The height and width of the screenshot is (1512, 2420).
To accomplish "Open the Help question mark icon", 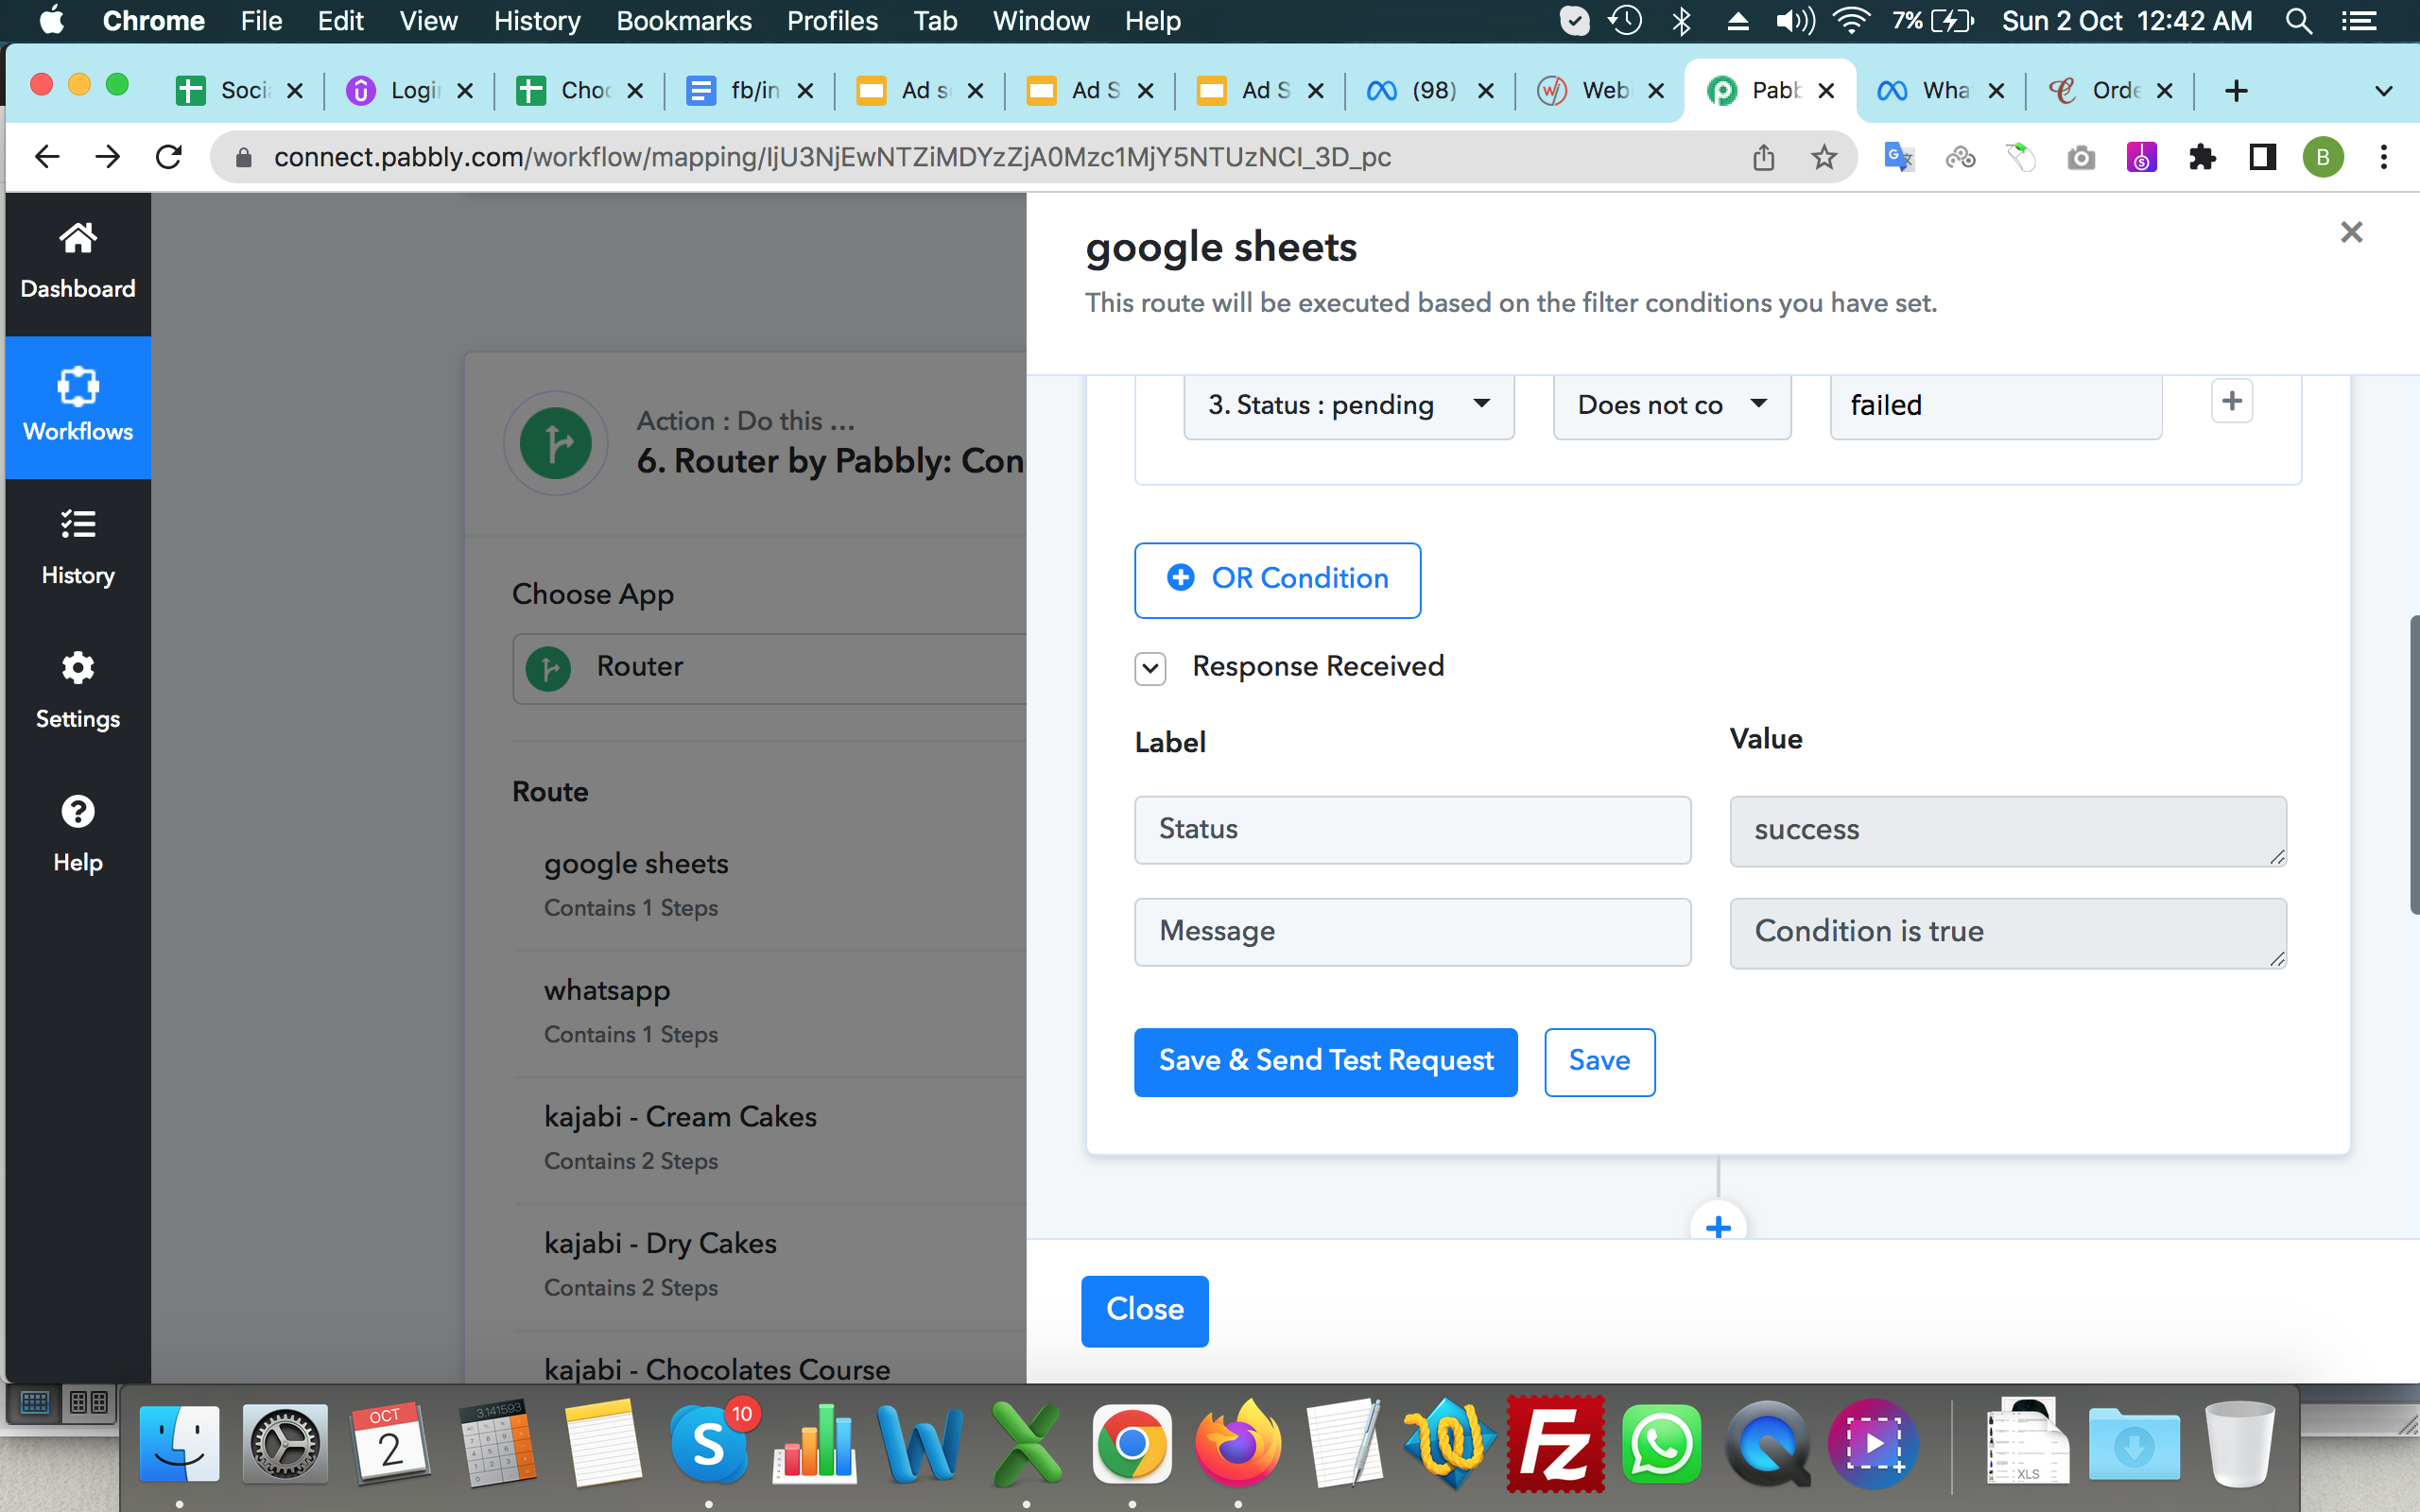I will pos(77,811).
